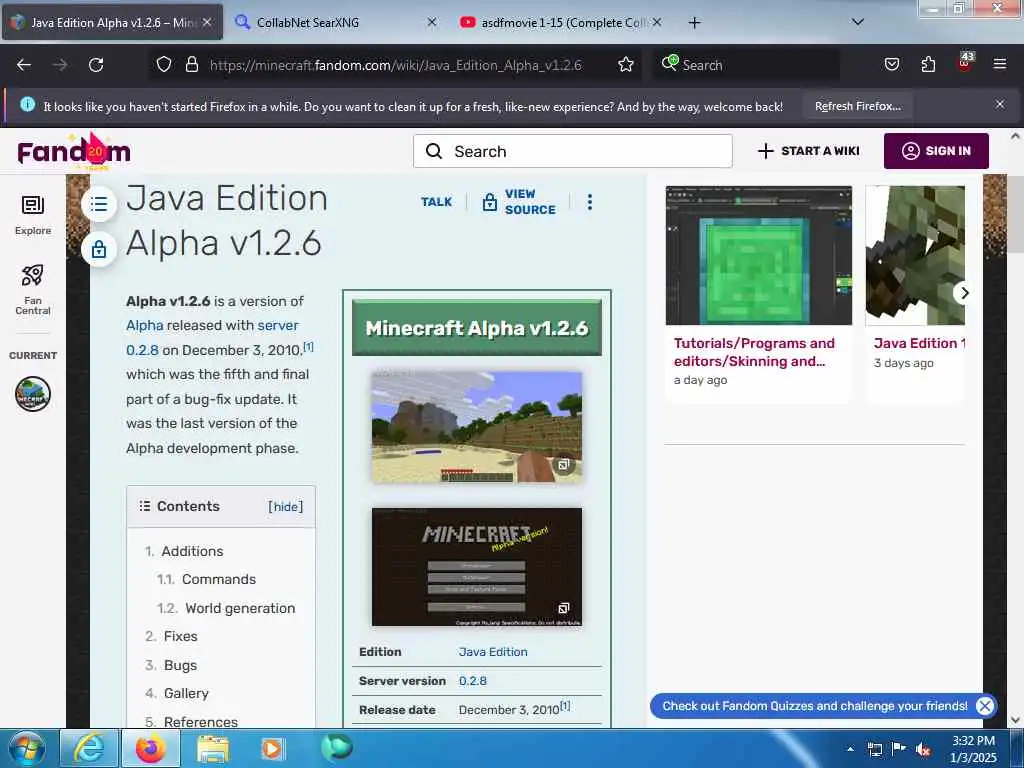Close the Java Edition Alpha v1.2.6 tab
This screenshot has width=1024, height=768.
pyautogui.click(x=207, y=22)
